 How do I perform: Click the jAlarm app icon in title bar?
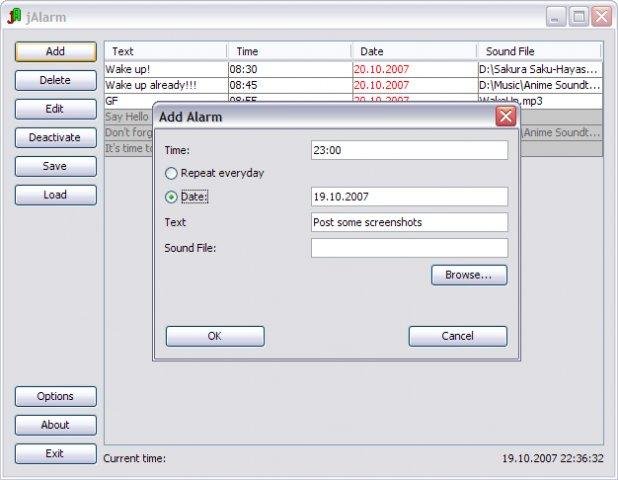(14, 17)
